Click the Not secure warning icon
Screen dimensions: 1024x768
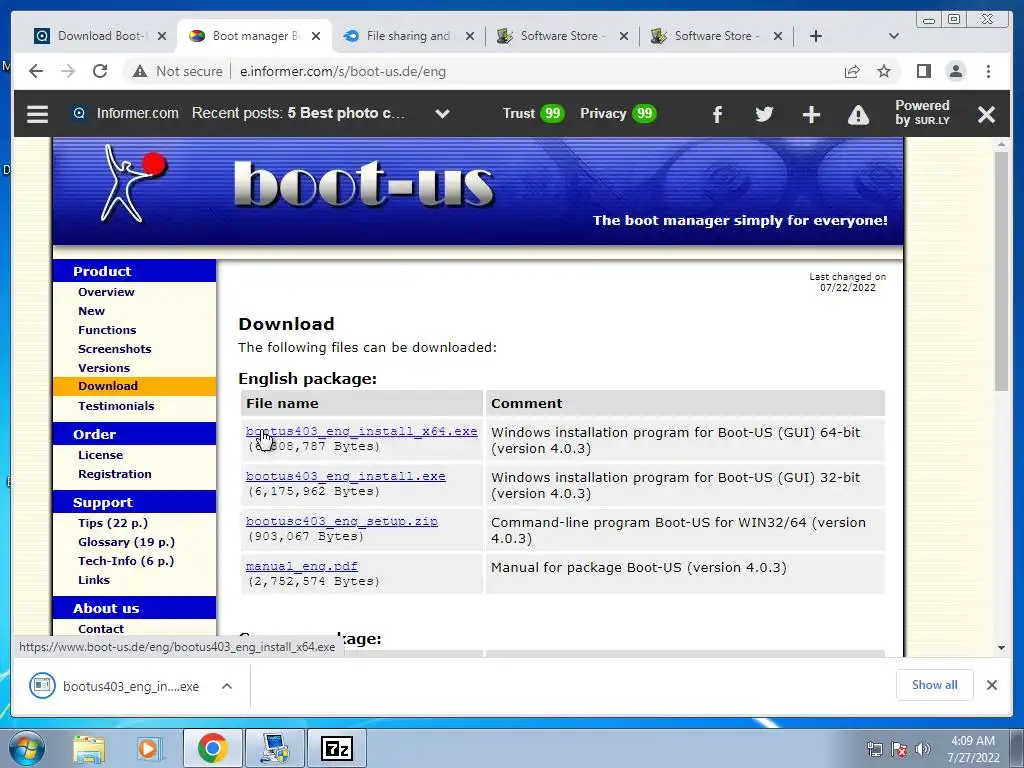(140, 71)
